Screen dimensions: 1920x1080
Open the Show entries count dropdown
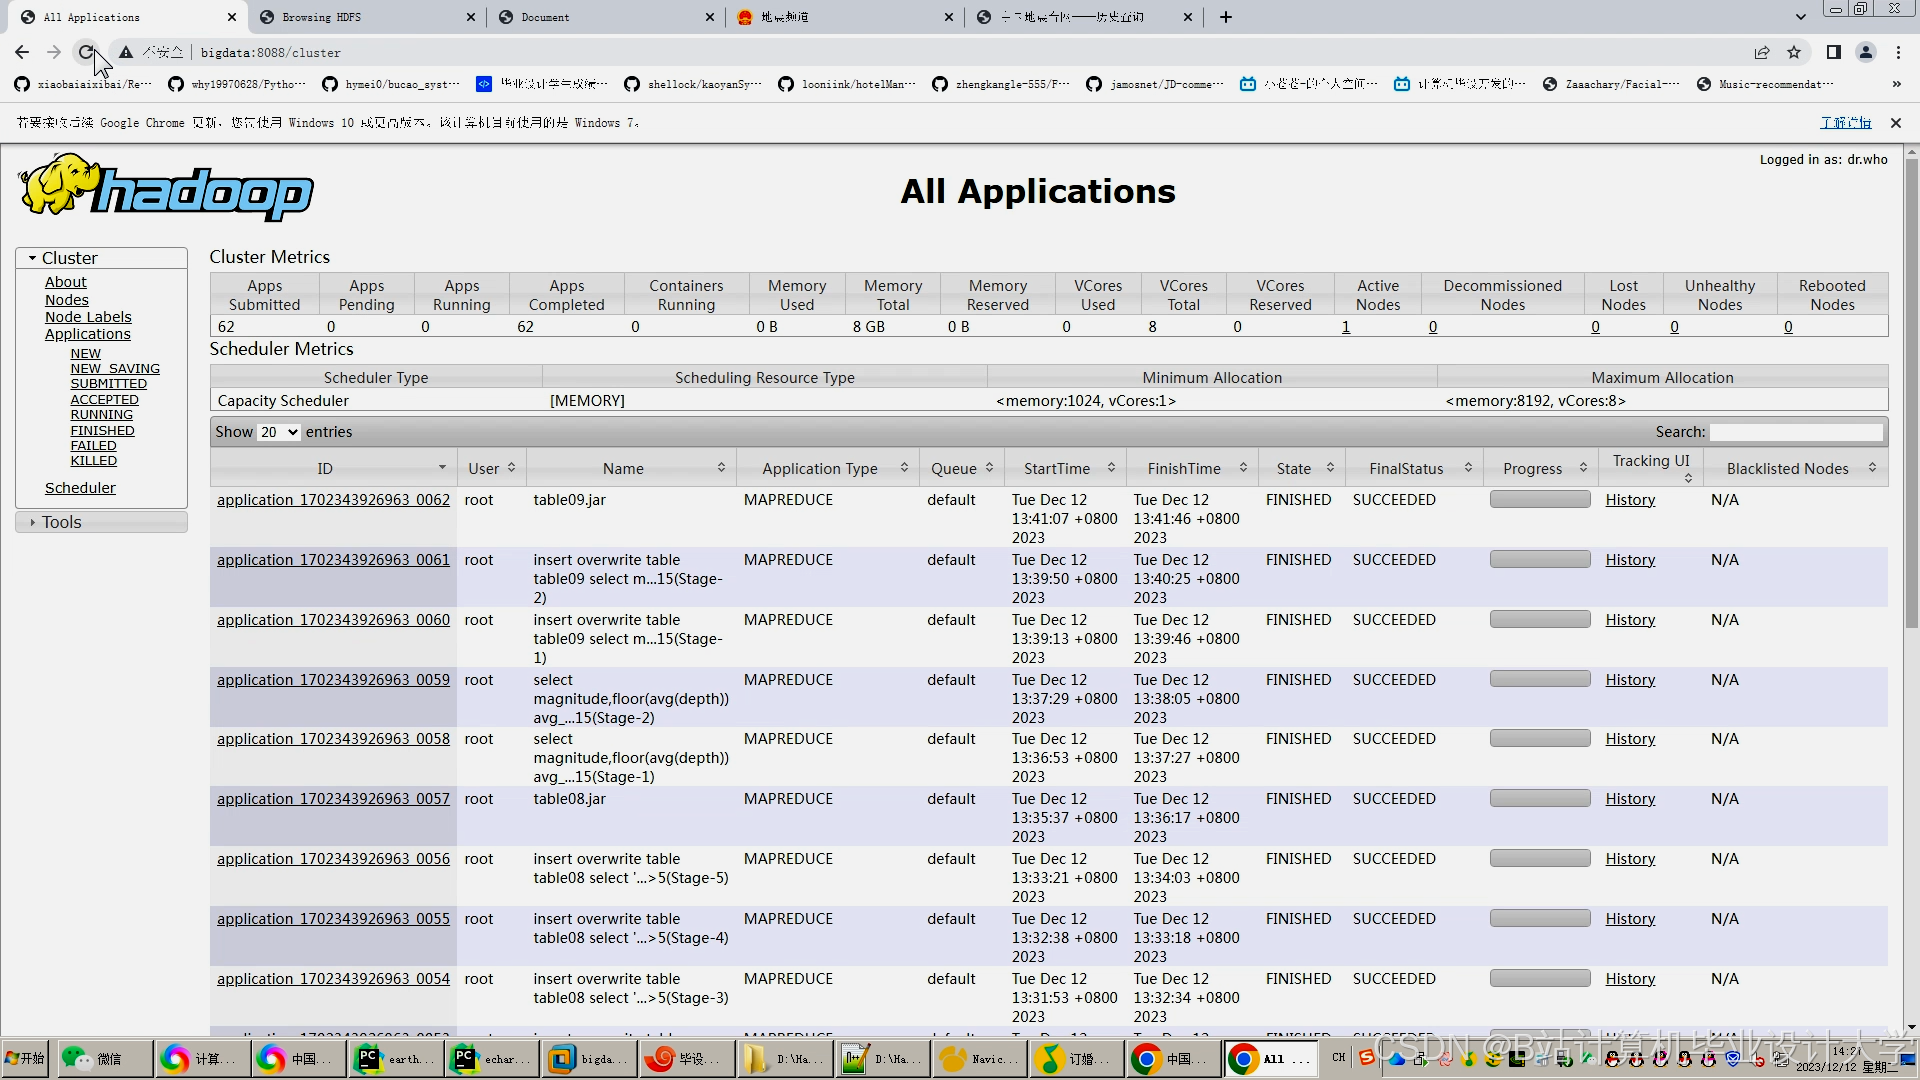(279, 432)
